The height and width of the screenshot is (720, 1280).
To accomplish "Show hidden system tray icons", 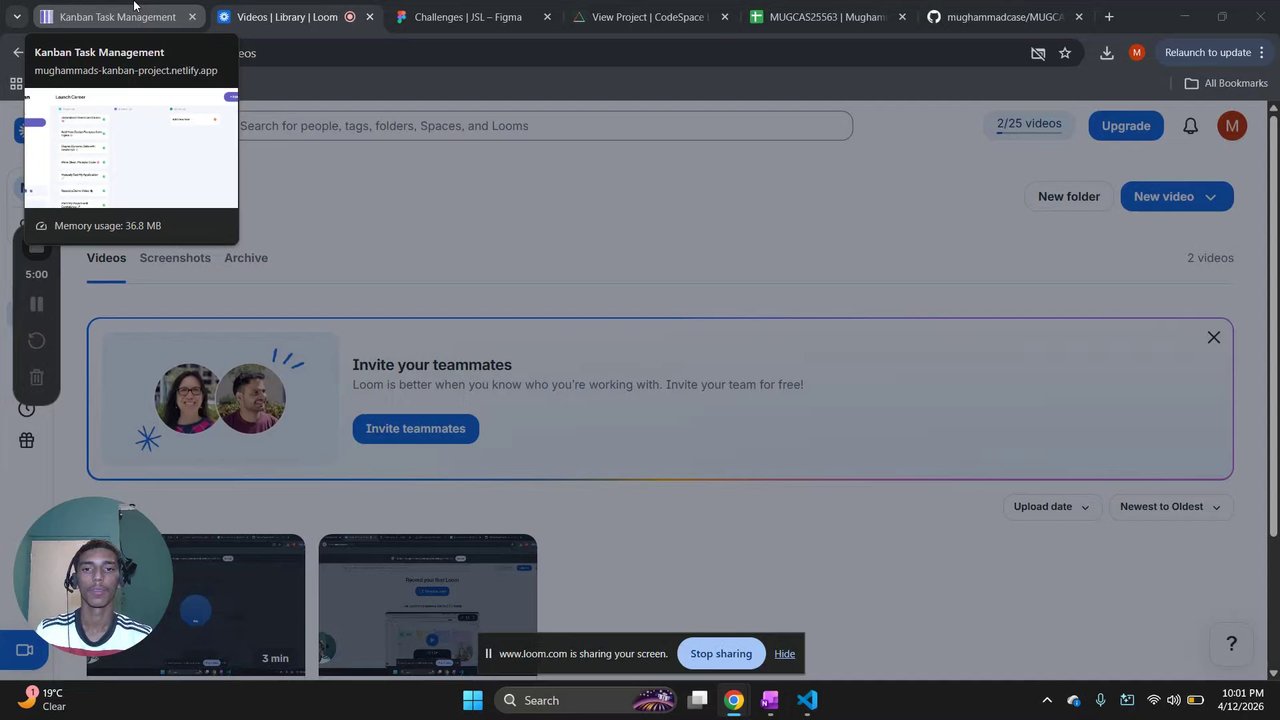I will (1047, 700).
